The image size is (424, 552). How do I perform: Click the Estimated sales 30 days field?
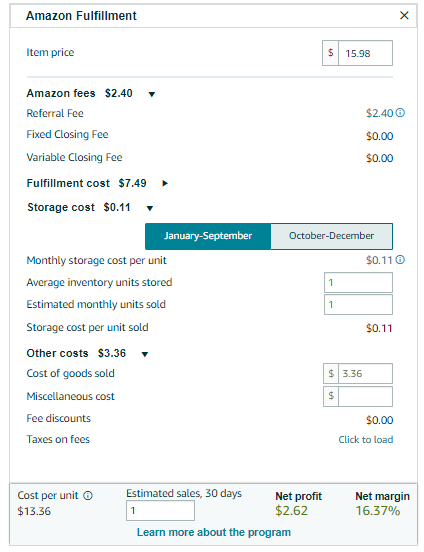160,510
